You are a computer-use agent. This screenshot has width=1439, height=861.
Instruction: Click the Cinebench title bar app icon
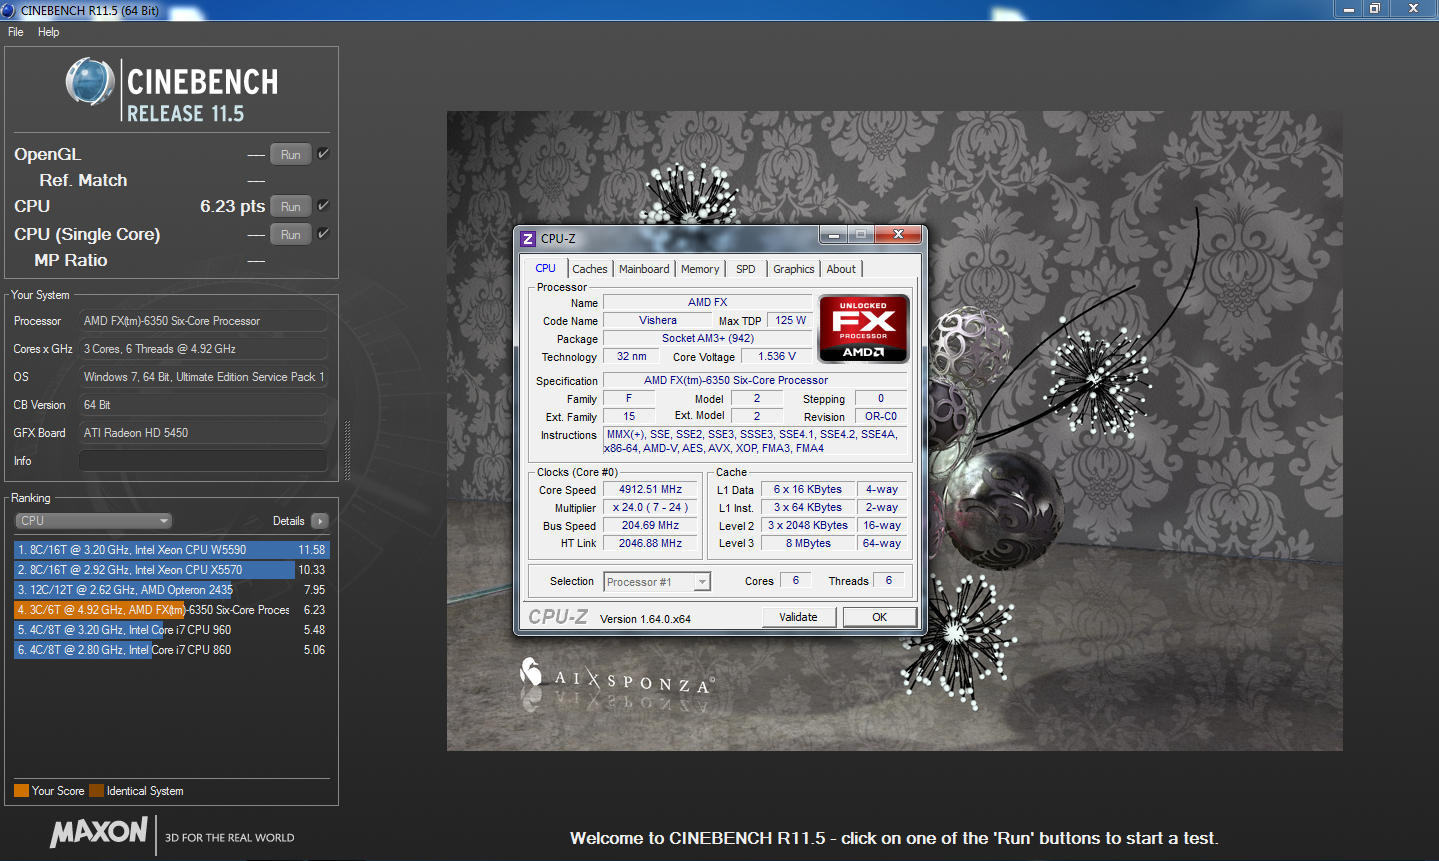tap(9, 10)
